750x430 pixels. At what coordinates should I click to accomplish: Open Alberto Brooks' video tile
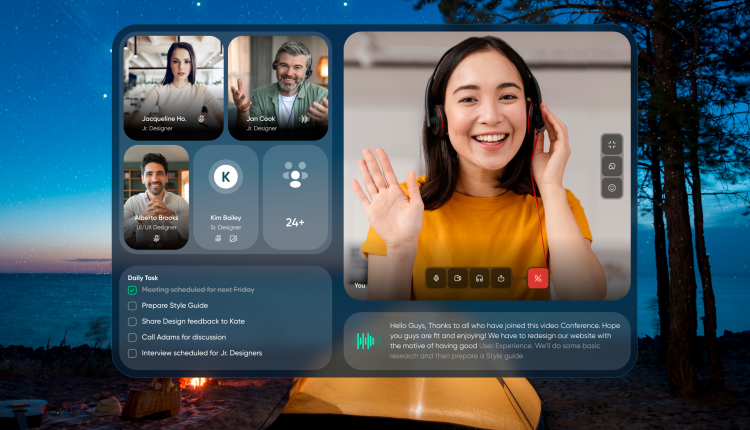pyautogui.click(x=156, y=193)
